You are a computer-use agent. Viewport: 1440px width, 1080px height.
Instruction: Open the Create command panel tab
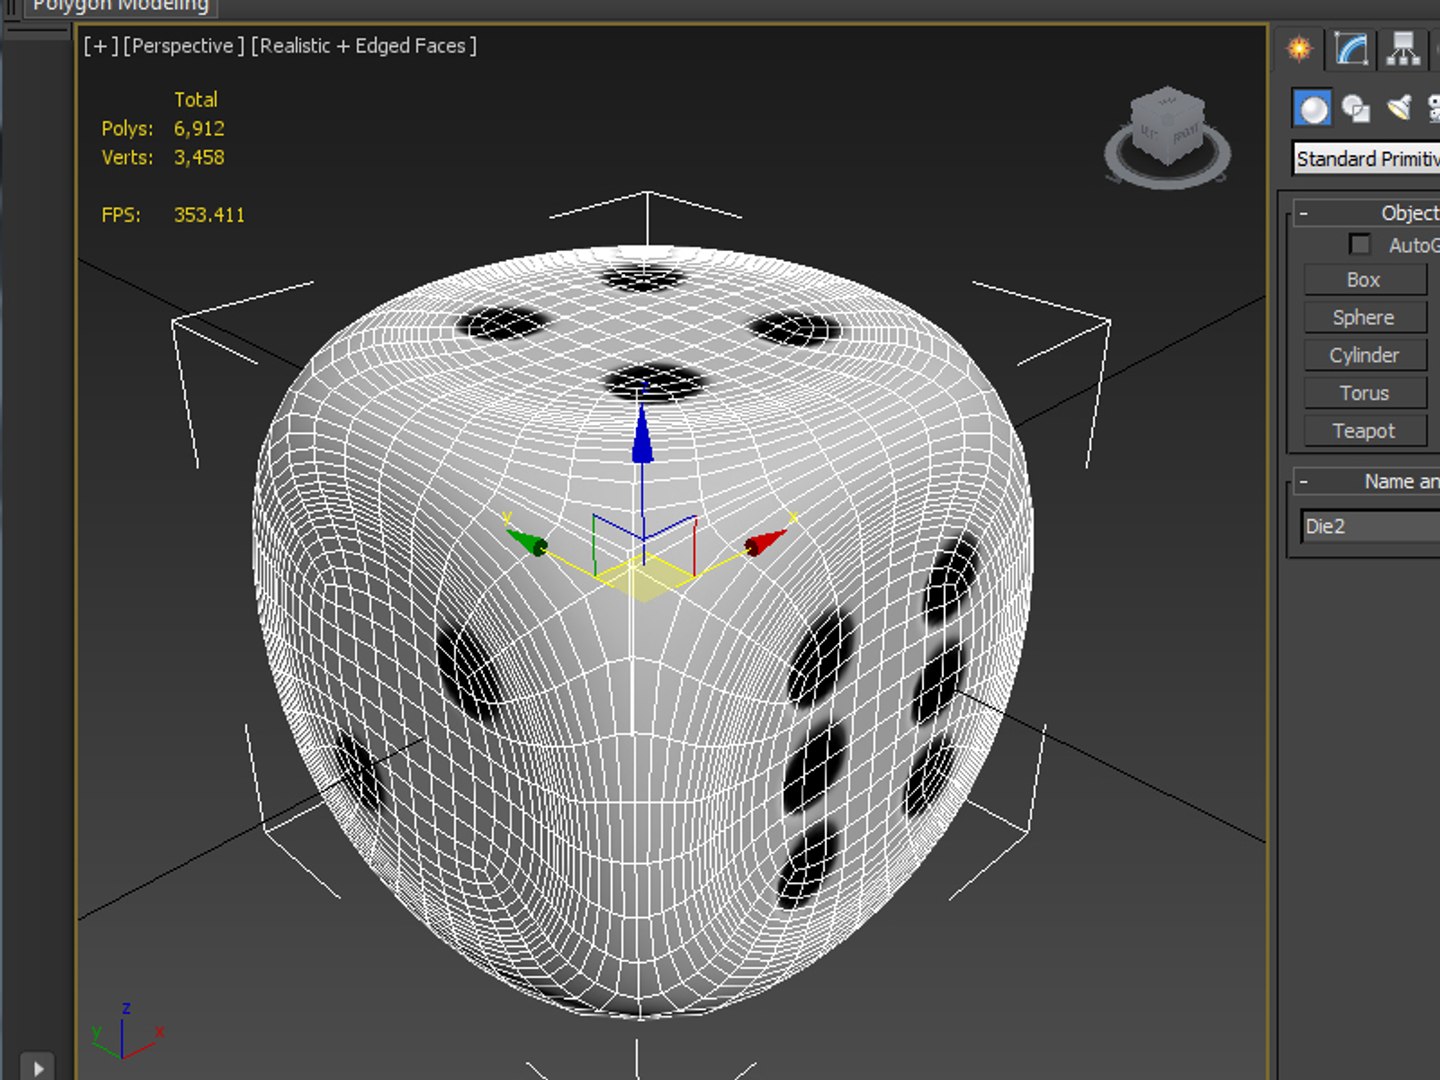click(1299, 49)
